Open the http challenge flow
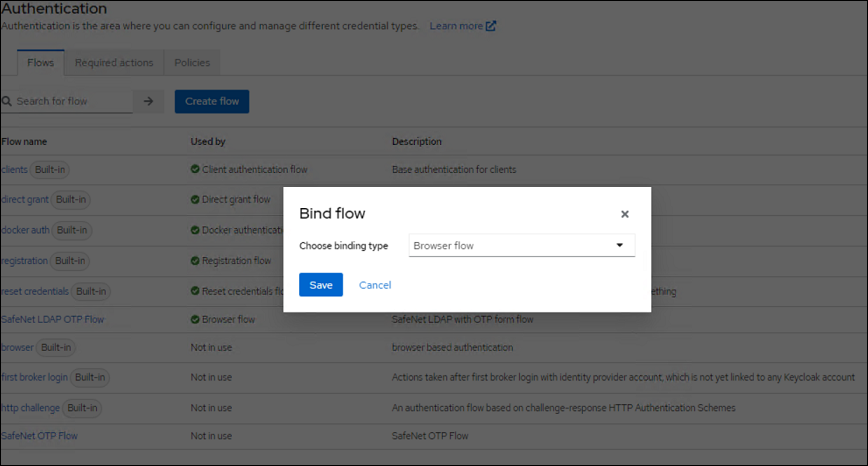Screen dimensions: 868x466 30,407
